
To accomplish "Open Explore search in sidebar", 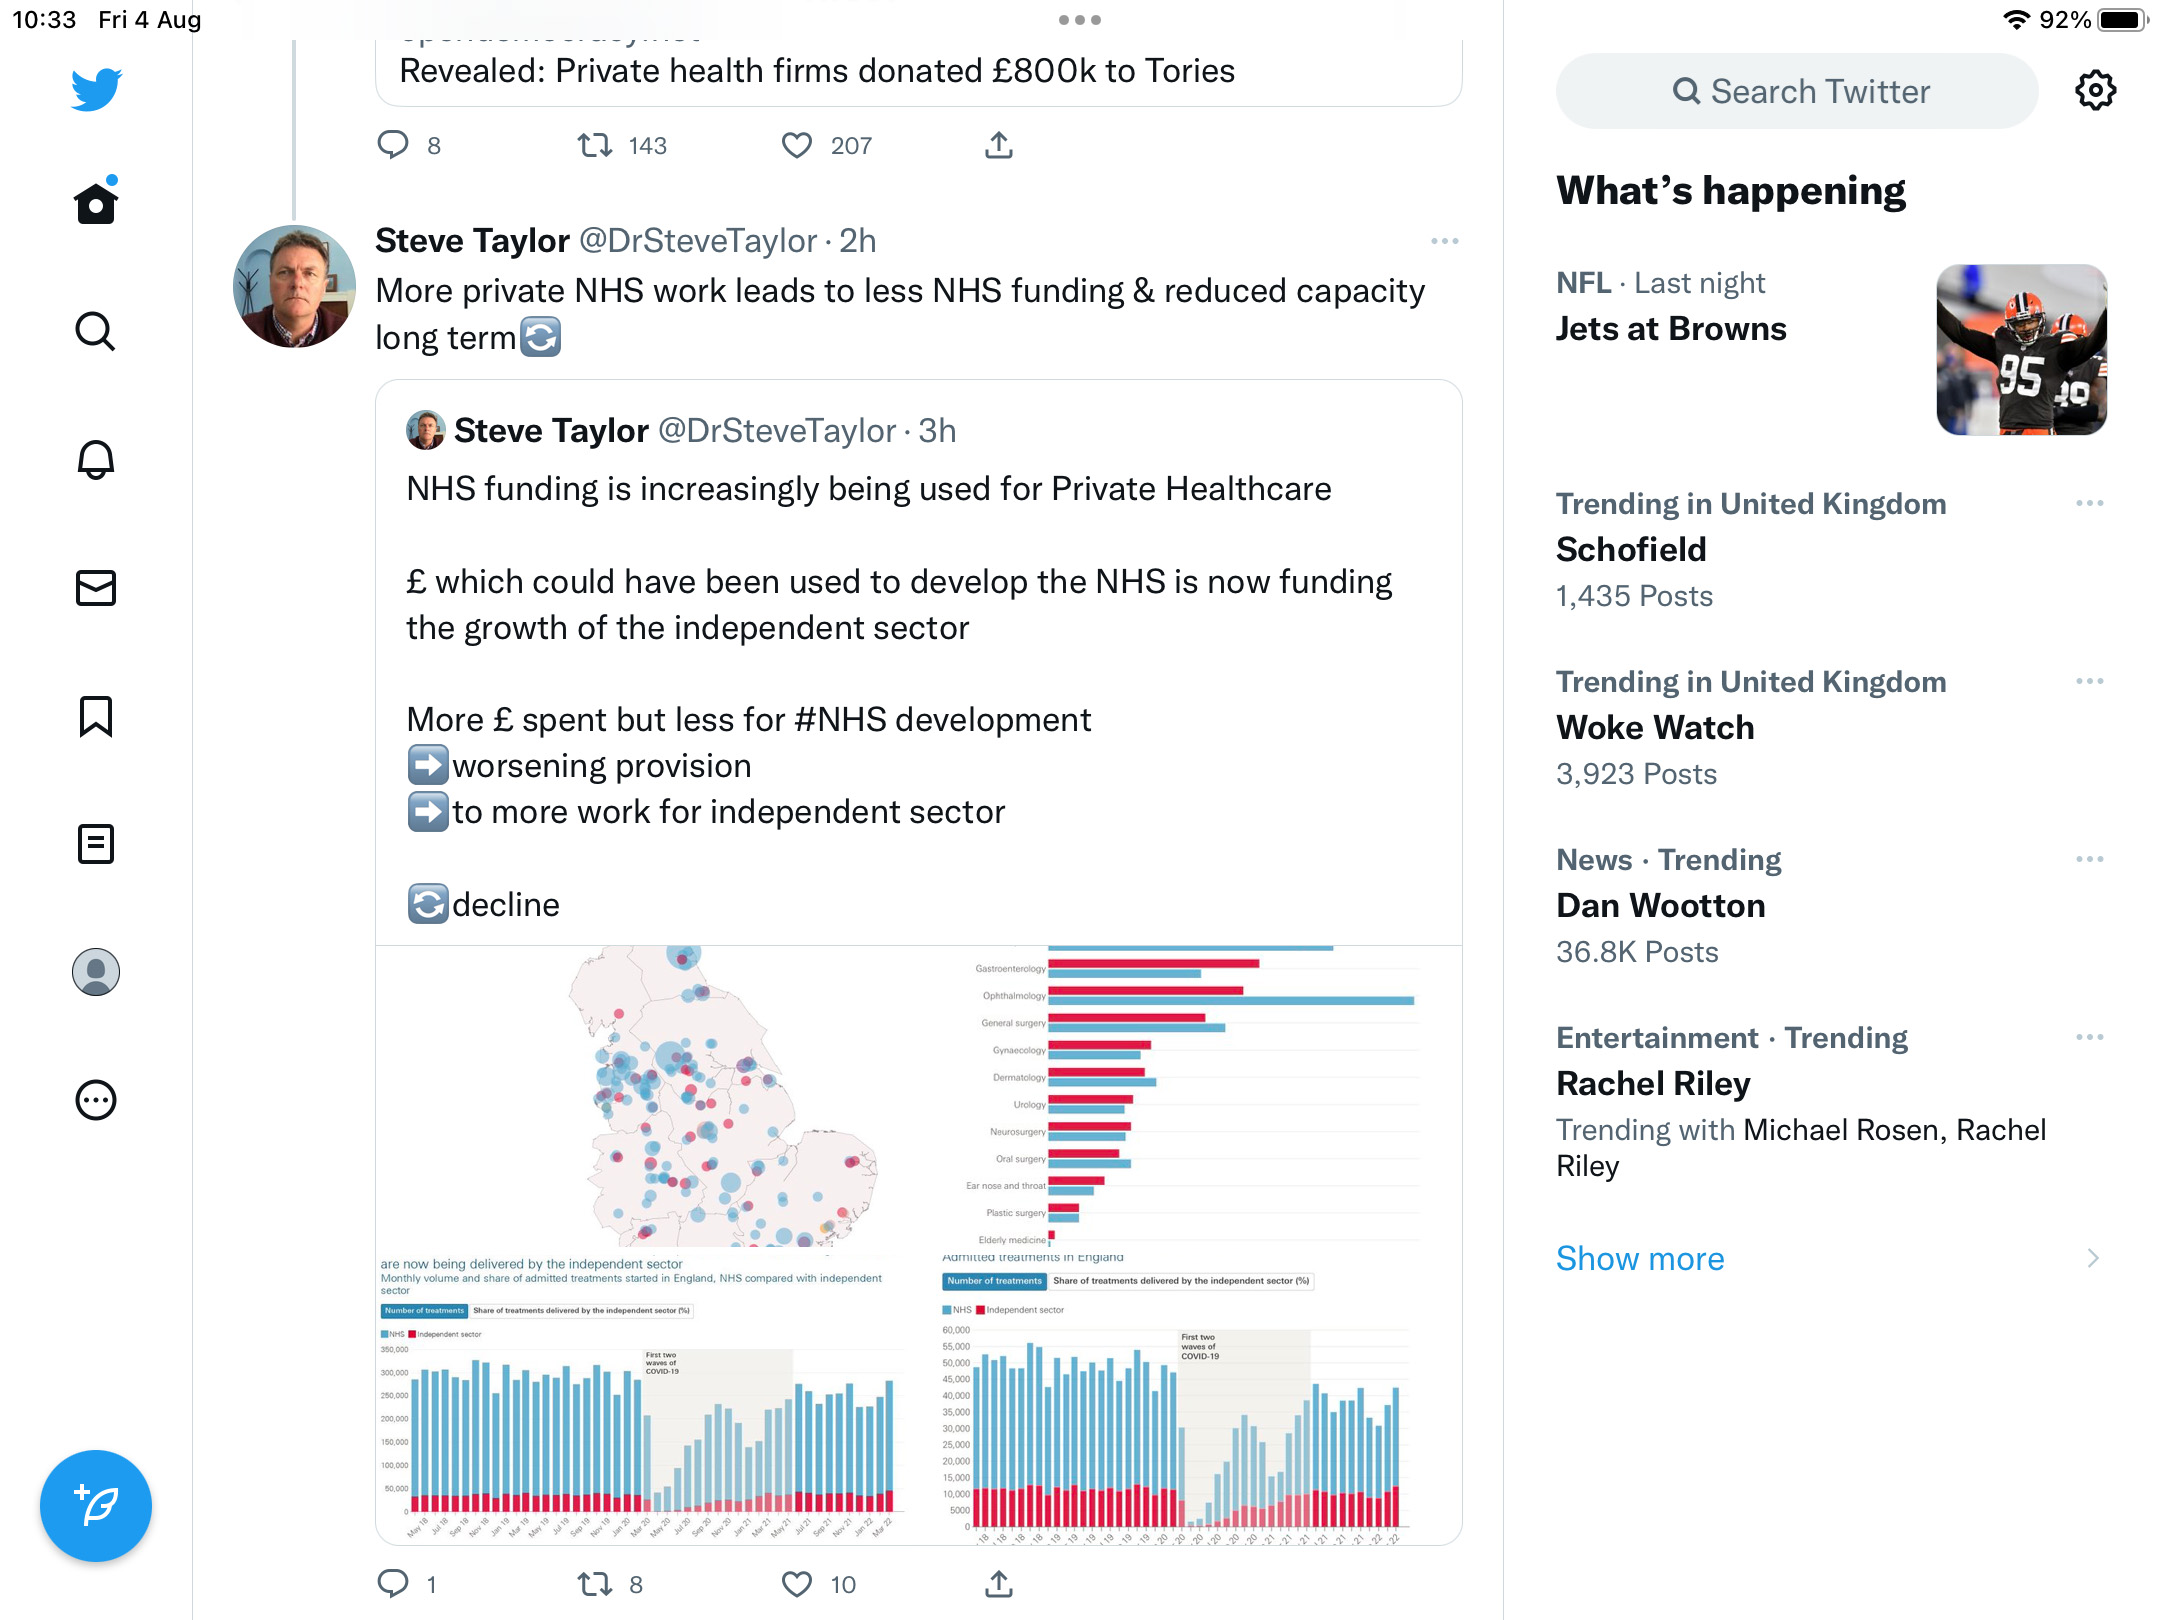I will tap(96, 331).
